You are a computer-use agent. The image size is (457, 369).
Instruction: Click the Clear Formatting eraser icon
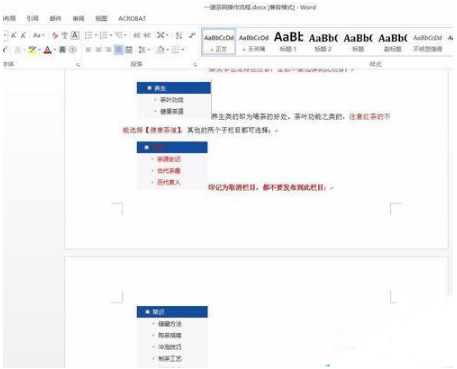click(55, 35)
